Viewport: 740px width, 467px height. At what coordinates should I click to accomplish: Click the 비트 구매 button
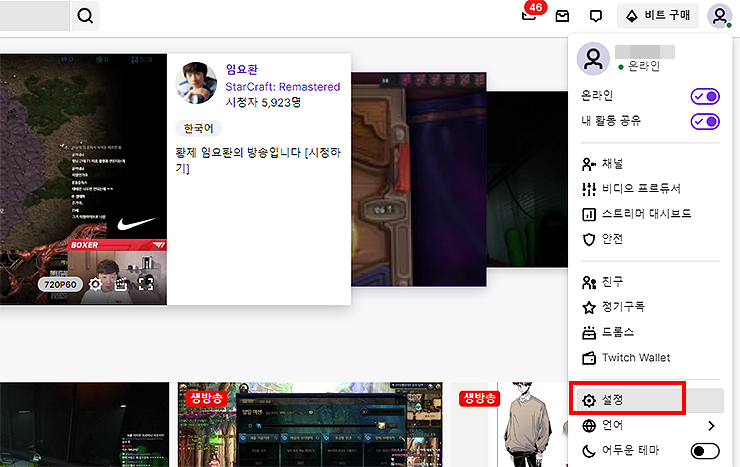(658, 16)
